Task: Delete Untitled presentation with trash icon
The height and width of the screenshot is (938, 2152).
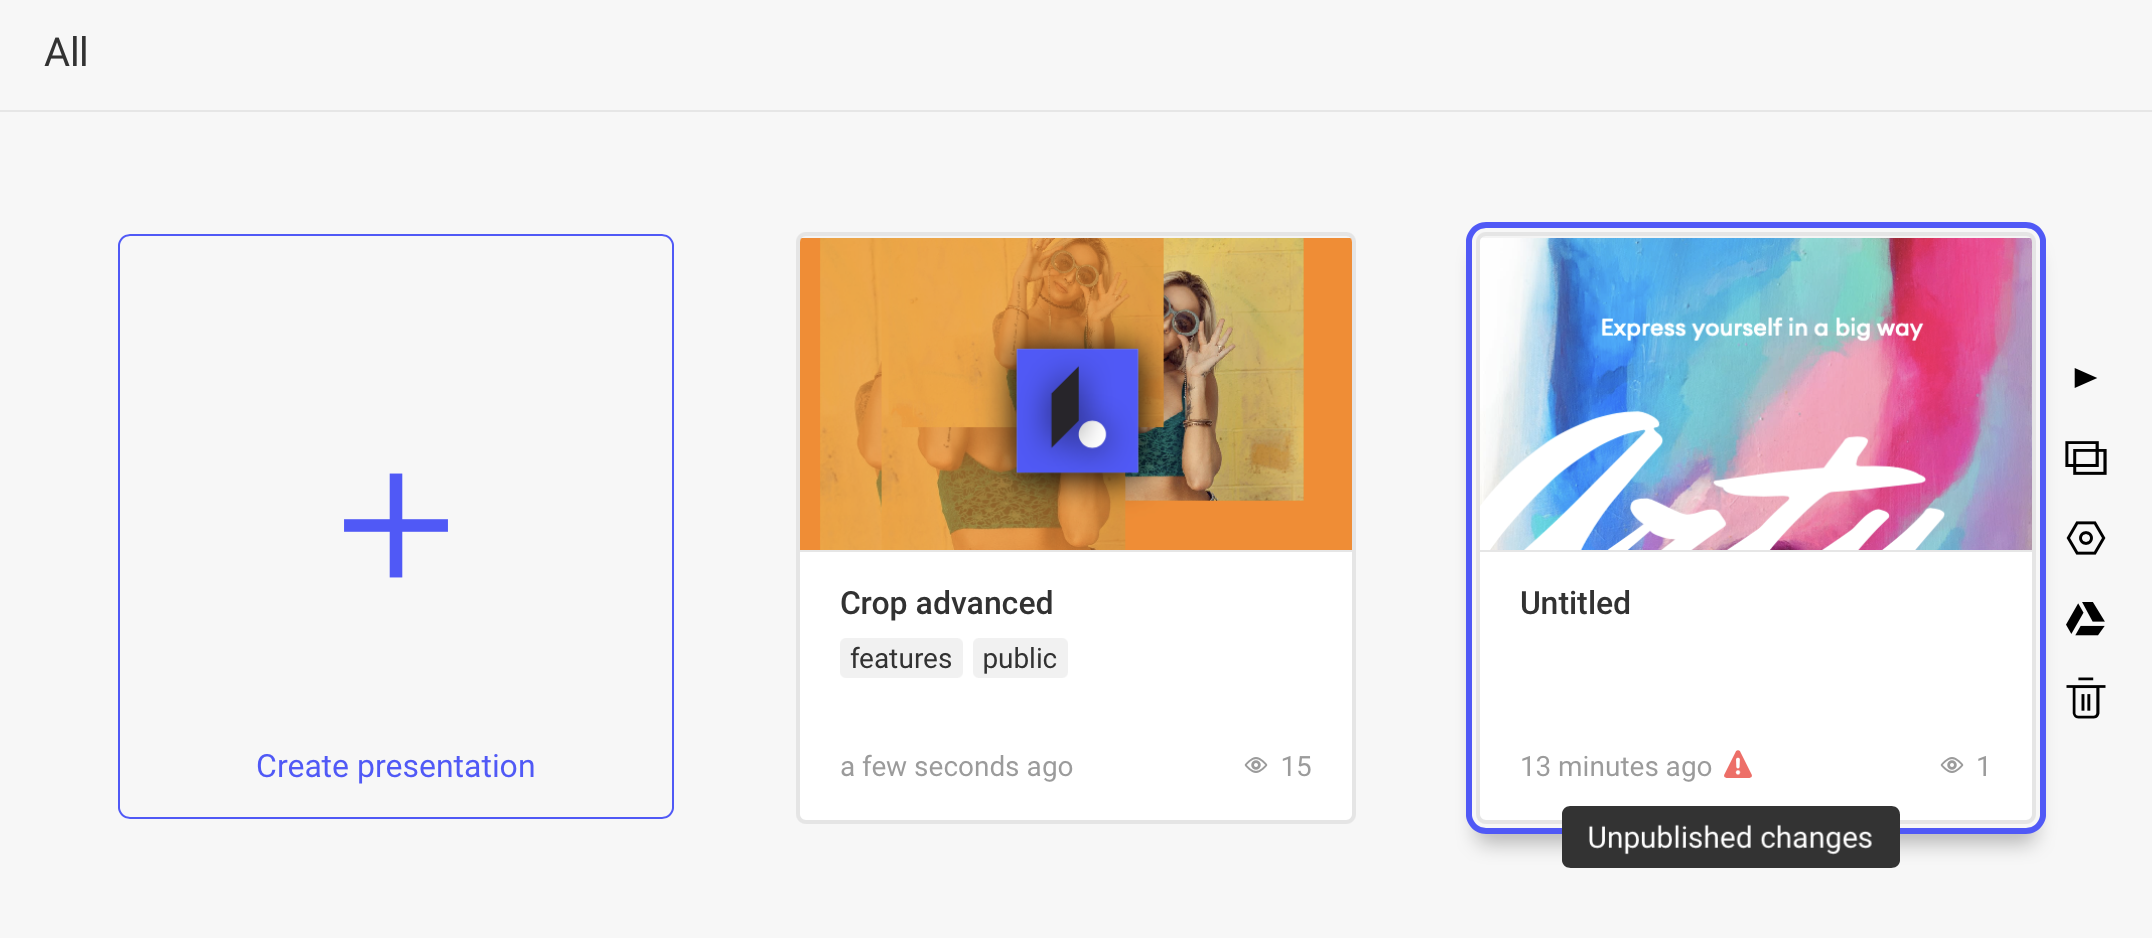Action: click(2086, 698)
